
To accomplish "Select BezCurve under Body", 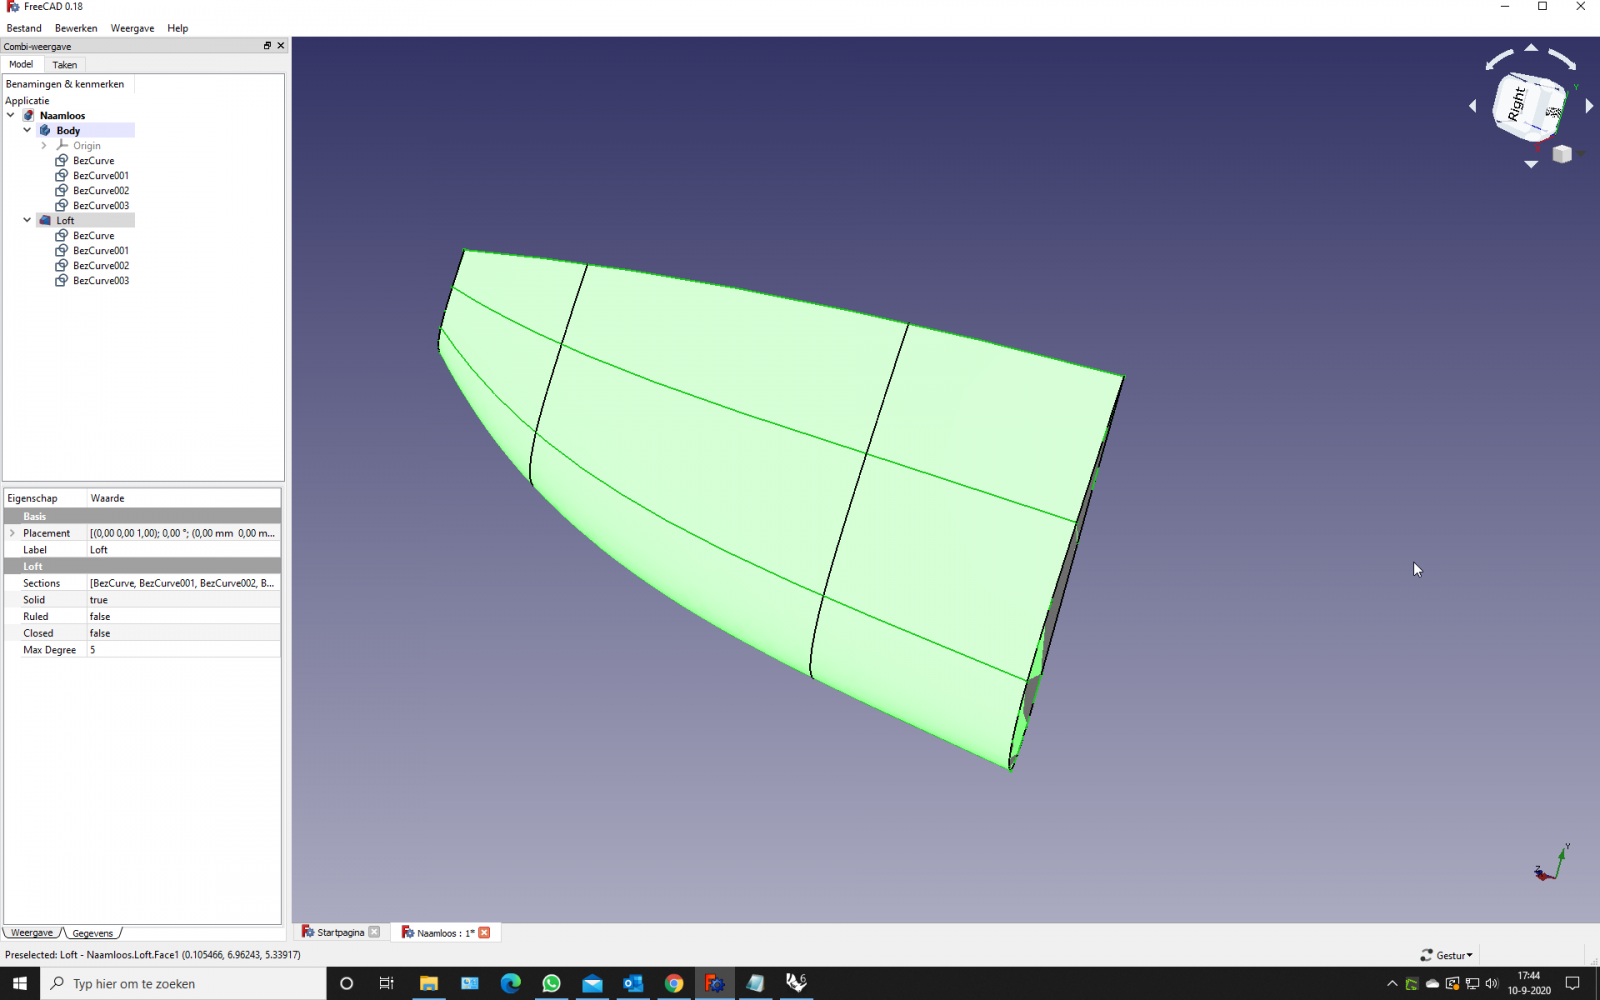I will pos(93,160).
